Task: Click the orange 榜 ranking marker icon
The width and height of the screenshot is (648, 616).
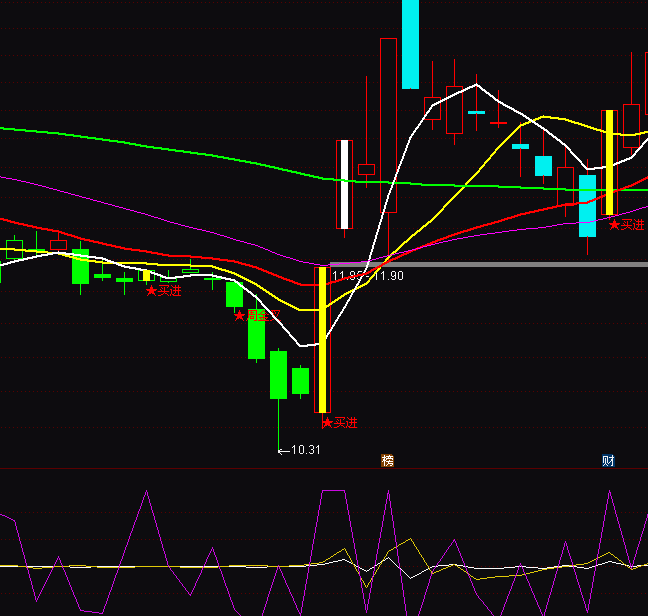Action: (388, 460)
